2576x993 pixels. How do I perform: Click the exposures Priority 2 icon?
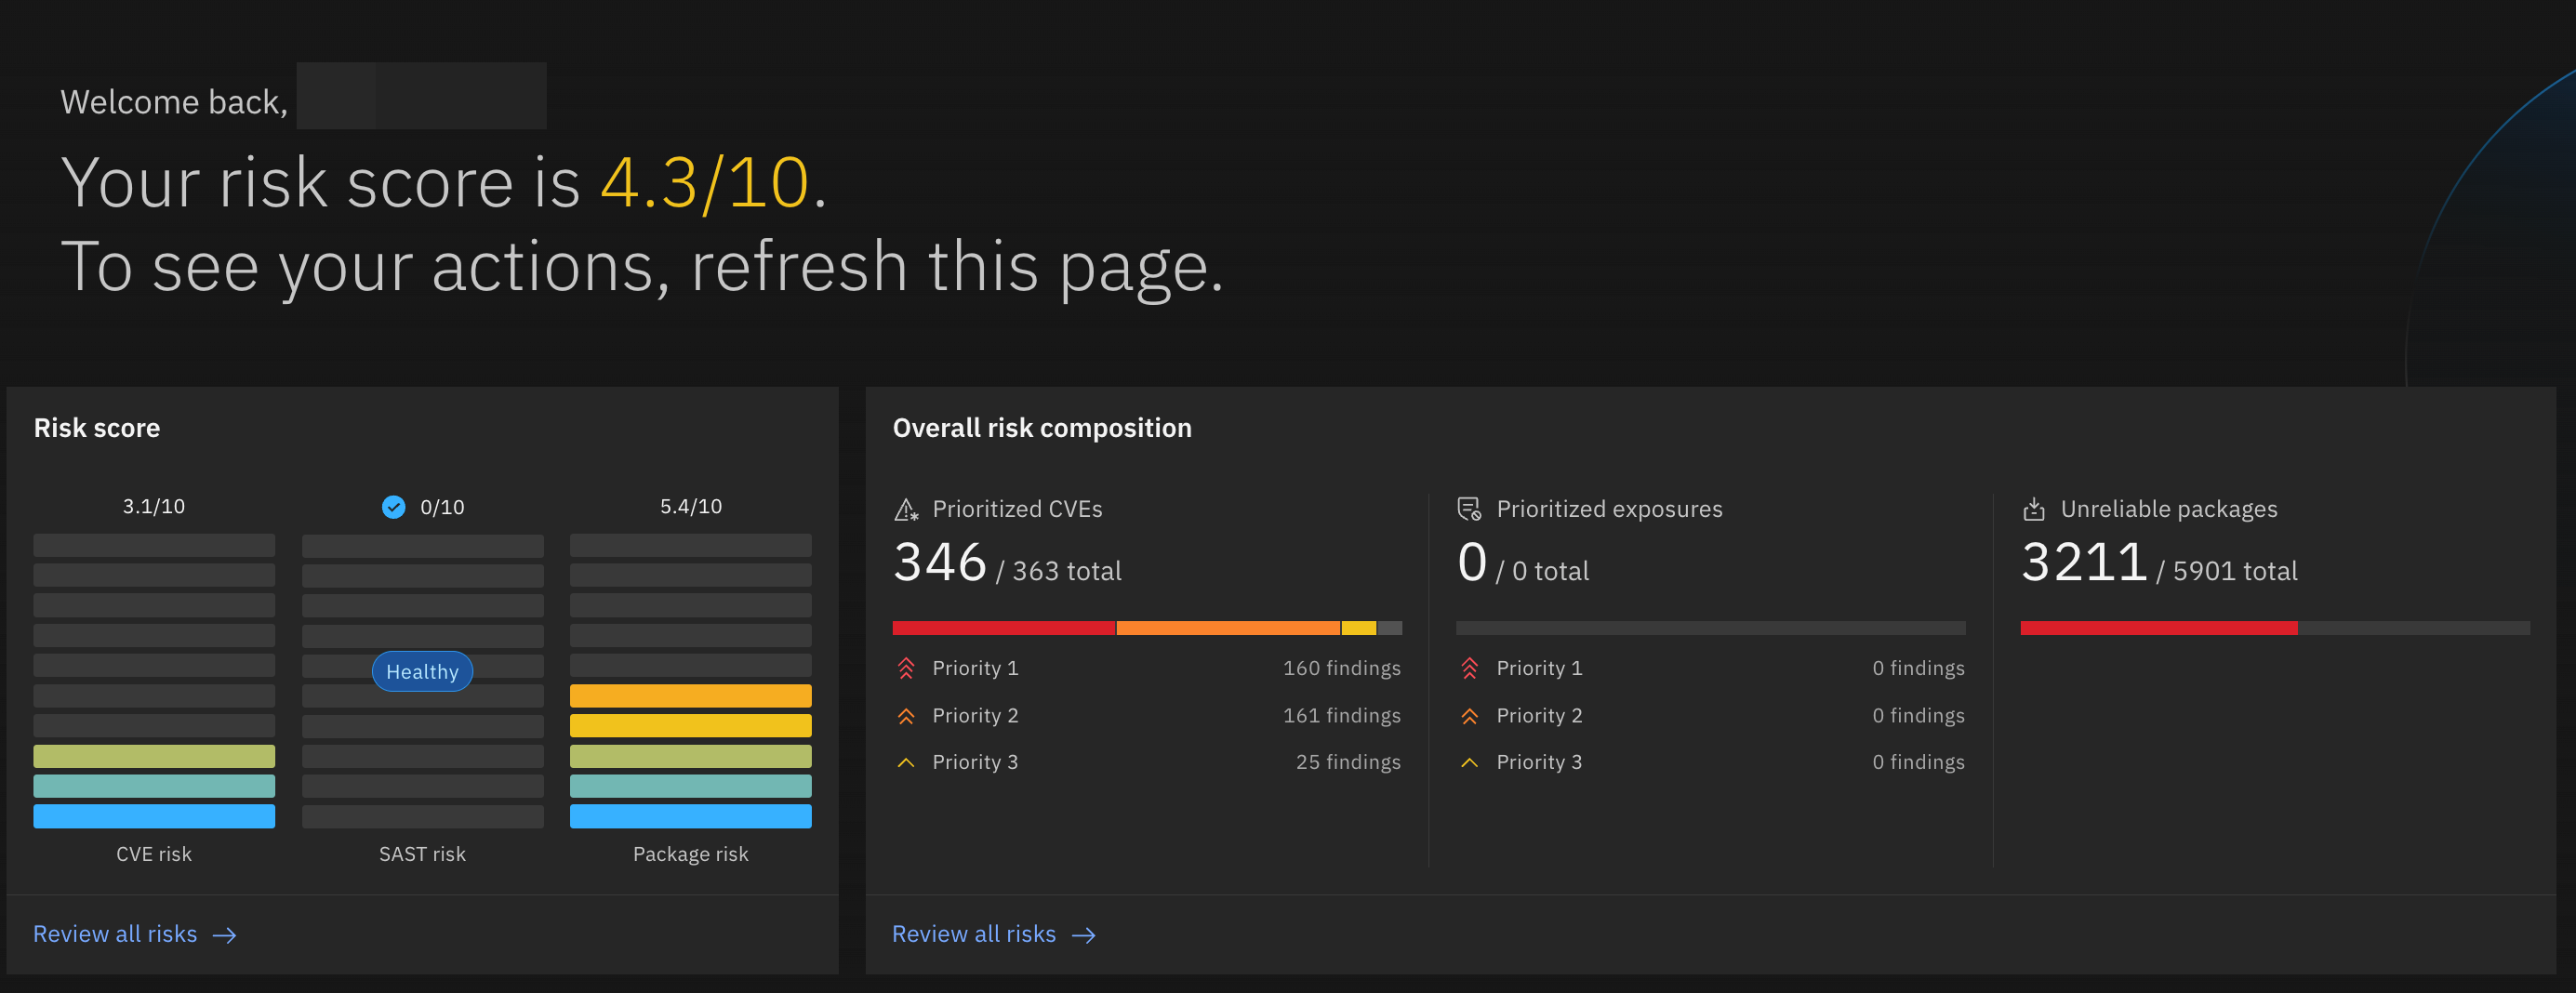point(1469,716)
